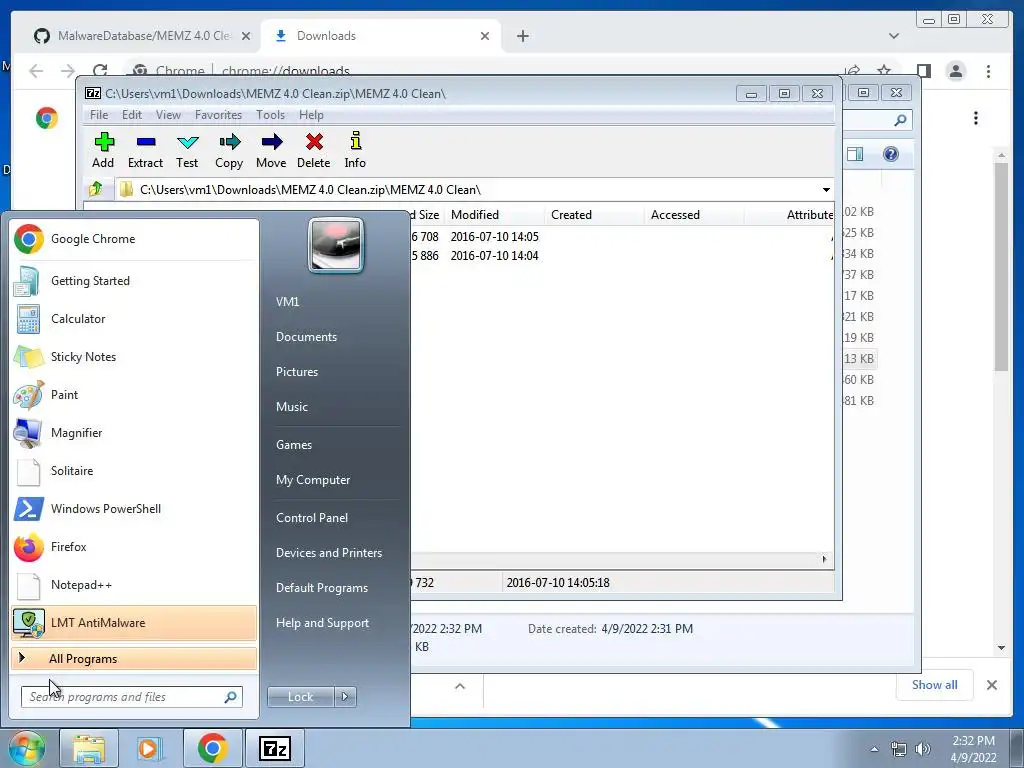Open Chrome tab search dropdown arrow
Image resolution: width=1024 pixels, height=768 pixels.
click(x=894, y=36)
